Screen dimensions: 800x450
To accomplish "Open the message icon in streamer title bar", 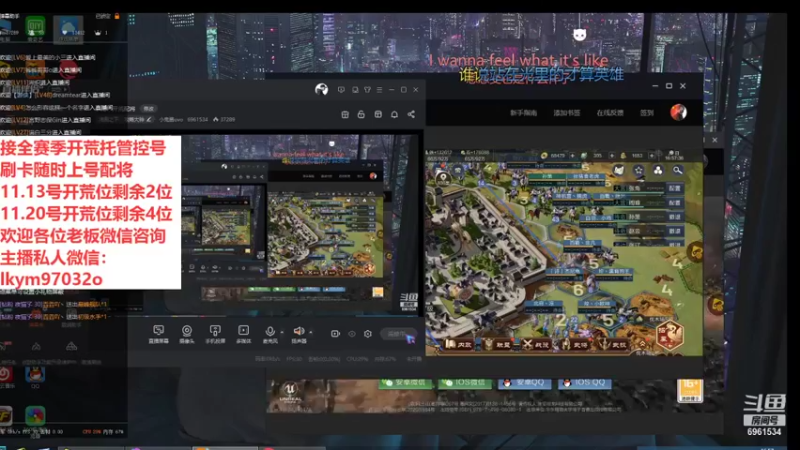I will [341, 90].
